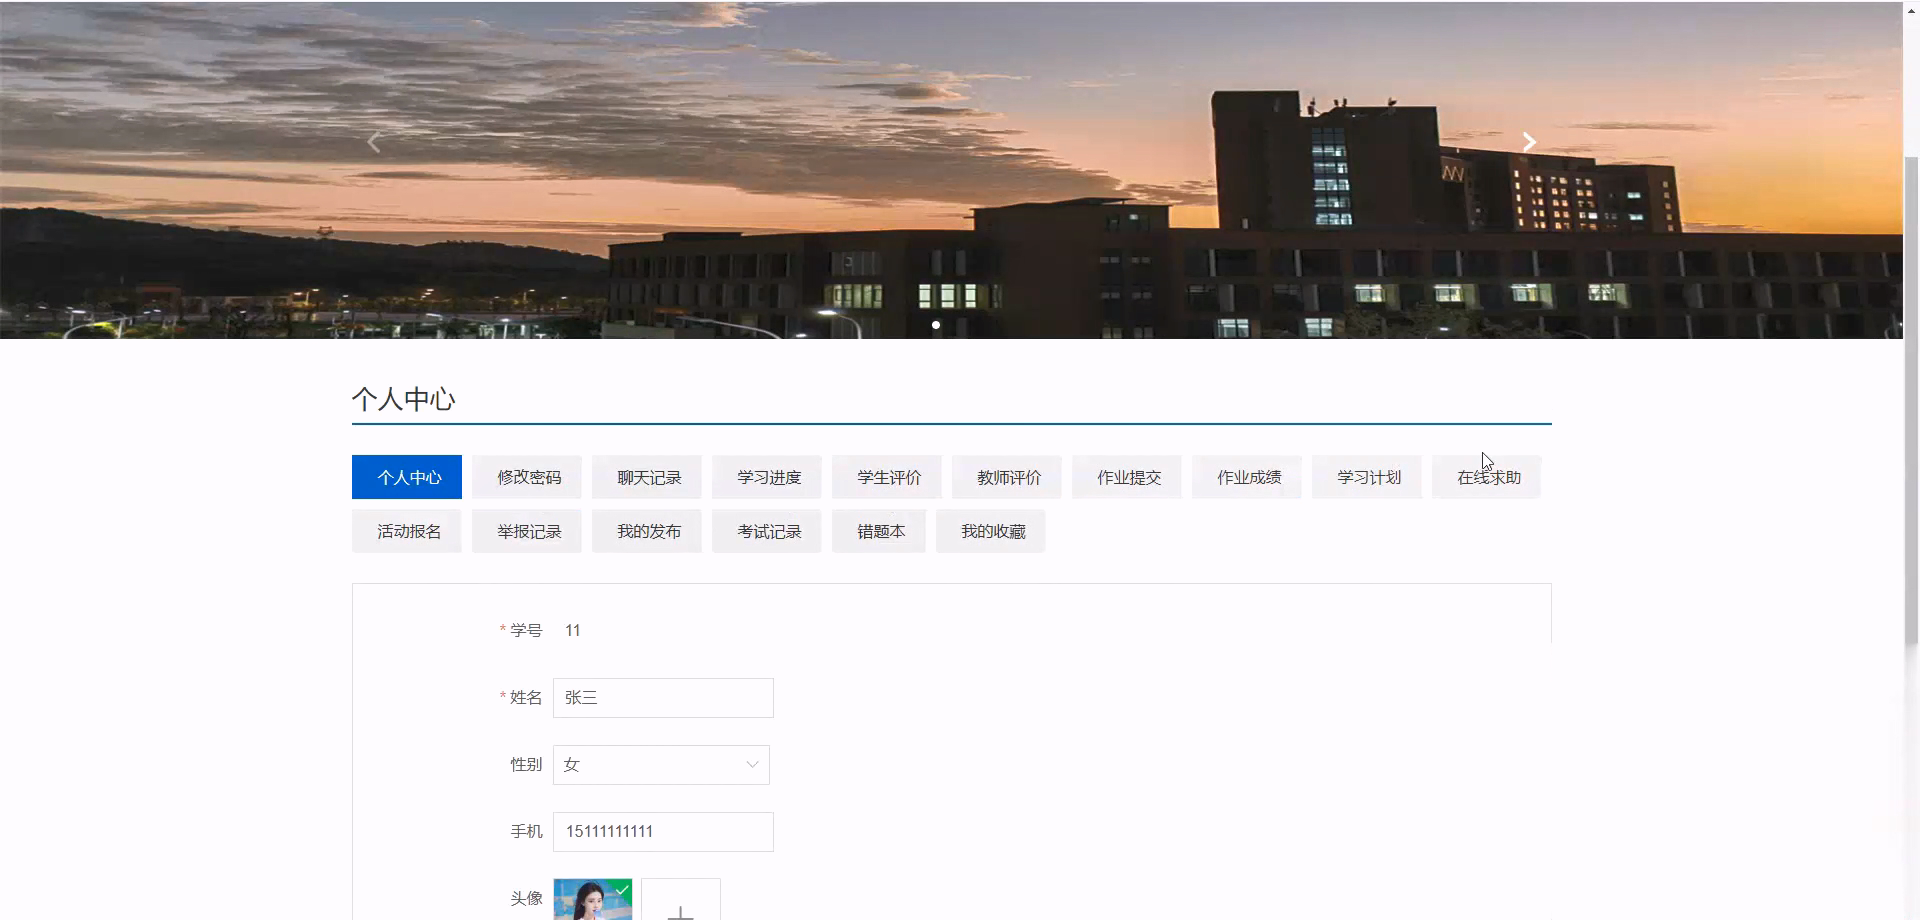Go to next banner slide arrow
The height and width of the screenshot is (920, 1920).
click(x=1529, y=142)
